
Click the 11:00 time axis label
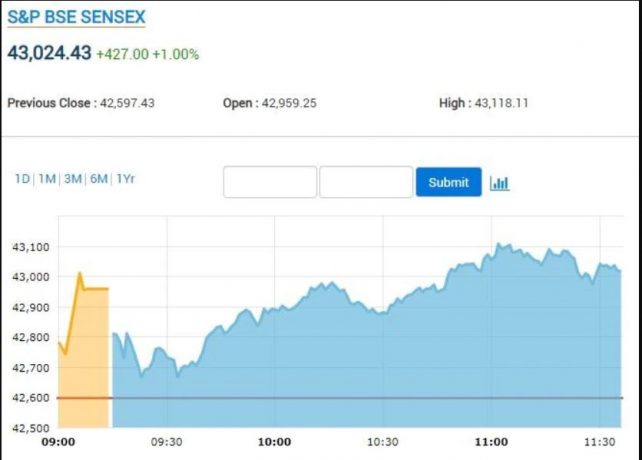pyautogui.click(x=491, y=442)
